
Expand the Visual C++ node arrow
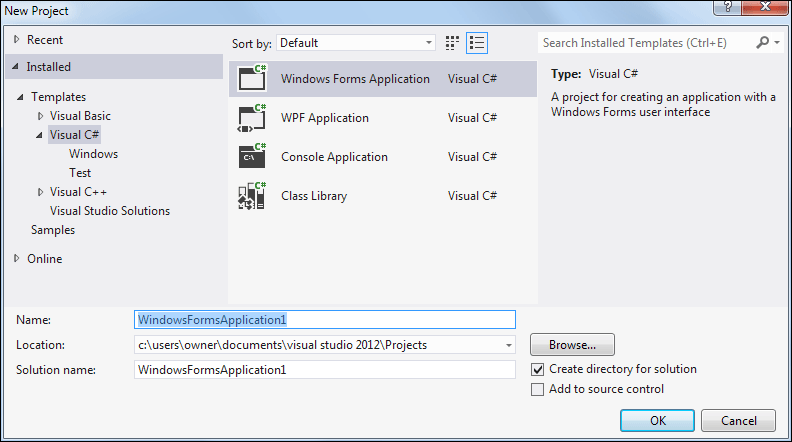40,192
